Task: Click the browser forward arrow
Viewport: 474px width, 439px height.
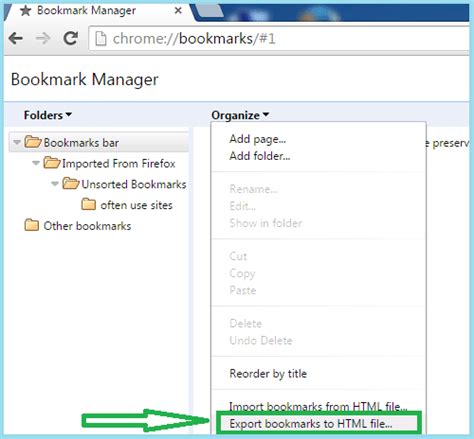Action: pyautogui.click(x=43, y=39)
